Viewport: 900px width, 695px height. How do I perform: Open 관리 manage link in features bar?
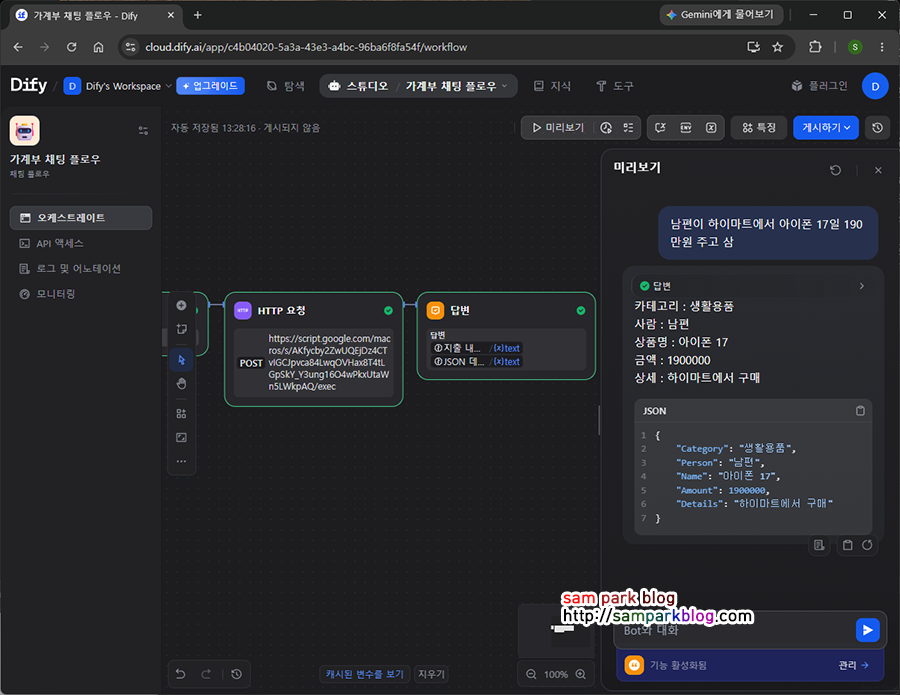(x=854, y=665)
